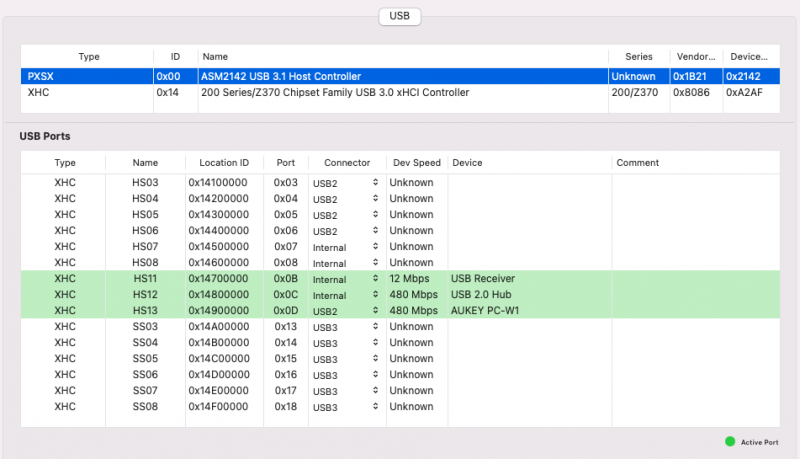The image size is (800, 459).
Task: Click the green Active Port indicator
Action: point(730,441)
